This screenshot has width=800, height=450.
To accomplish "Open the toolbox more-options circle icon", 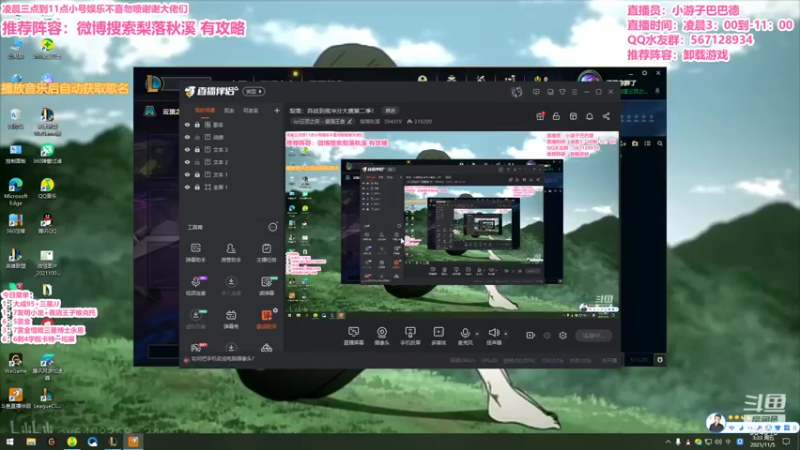I will (273, 227).
